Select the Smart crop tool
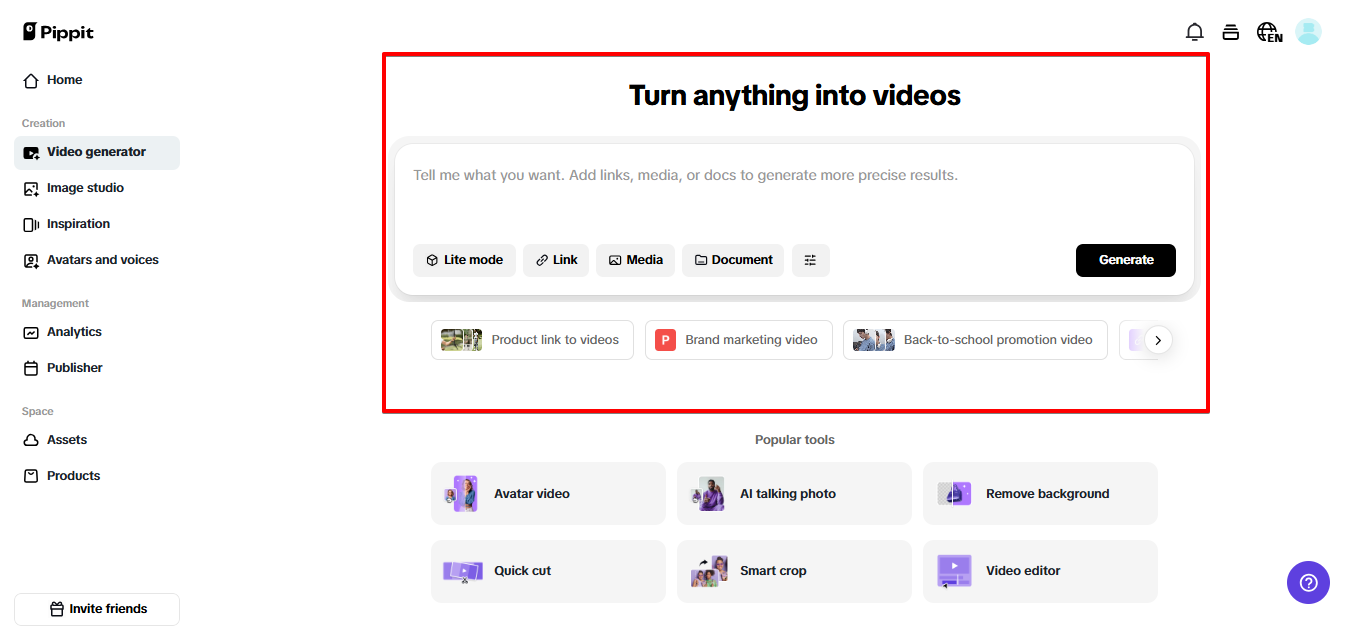 tap(793, 571)
